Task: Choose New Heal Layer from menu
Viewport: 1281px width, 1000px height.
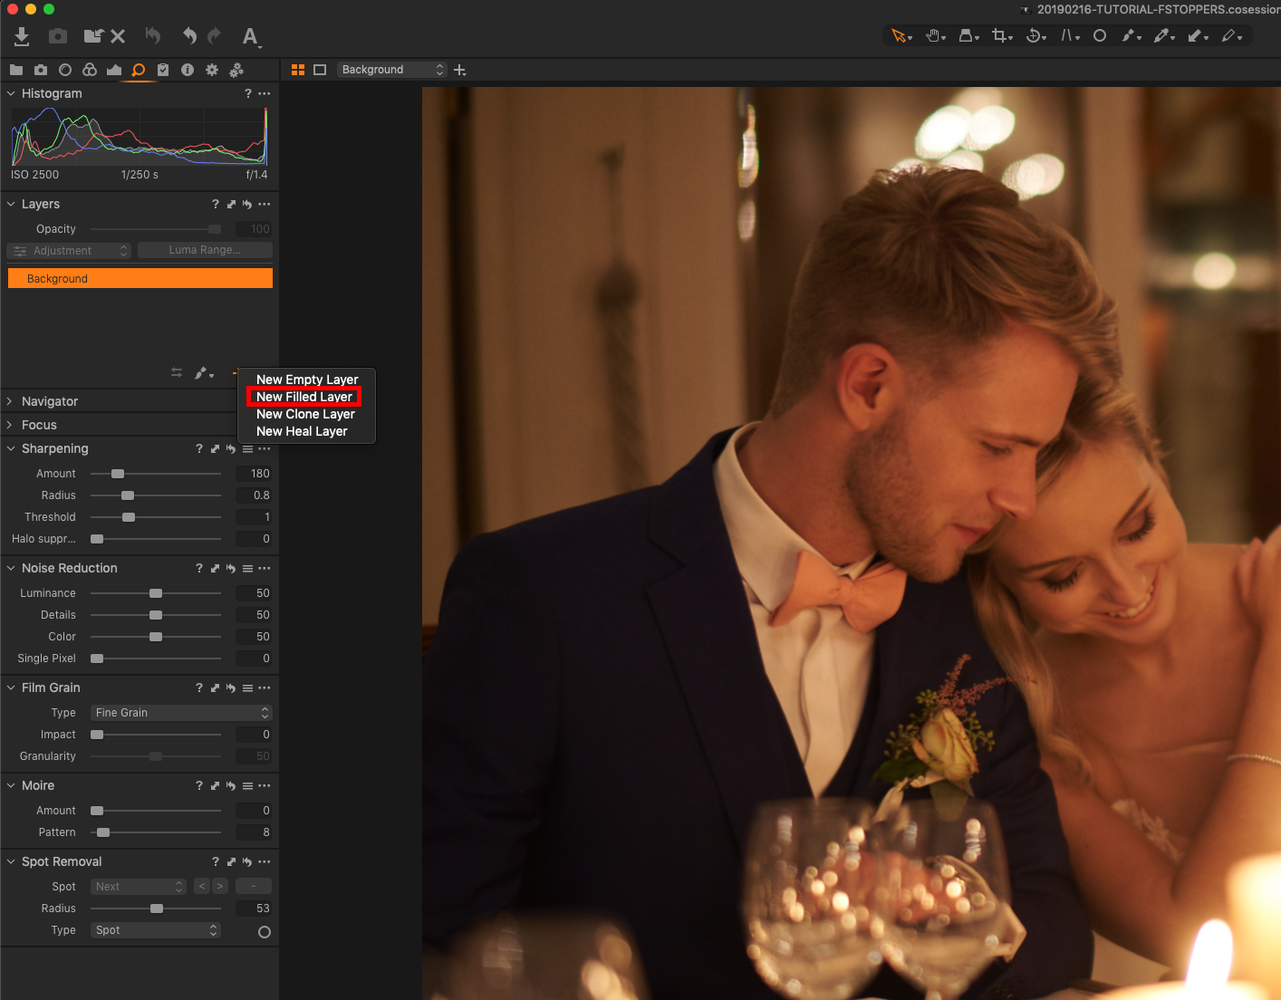Action: click(301, 432)
